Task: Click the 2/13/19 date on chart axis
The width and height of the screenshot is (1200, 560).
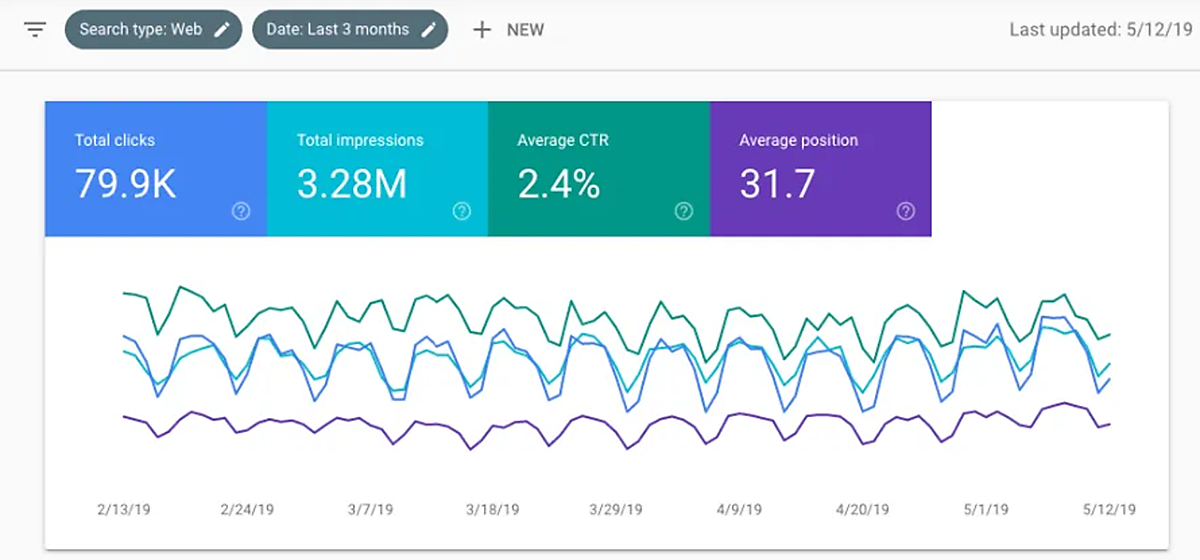Action: point(123,510)
